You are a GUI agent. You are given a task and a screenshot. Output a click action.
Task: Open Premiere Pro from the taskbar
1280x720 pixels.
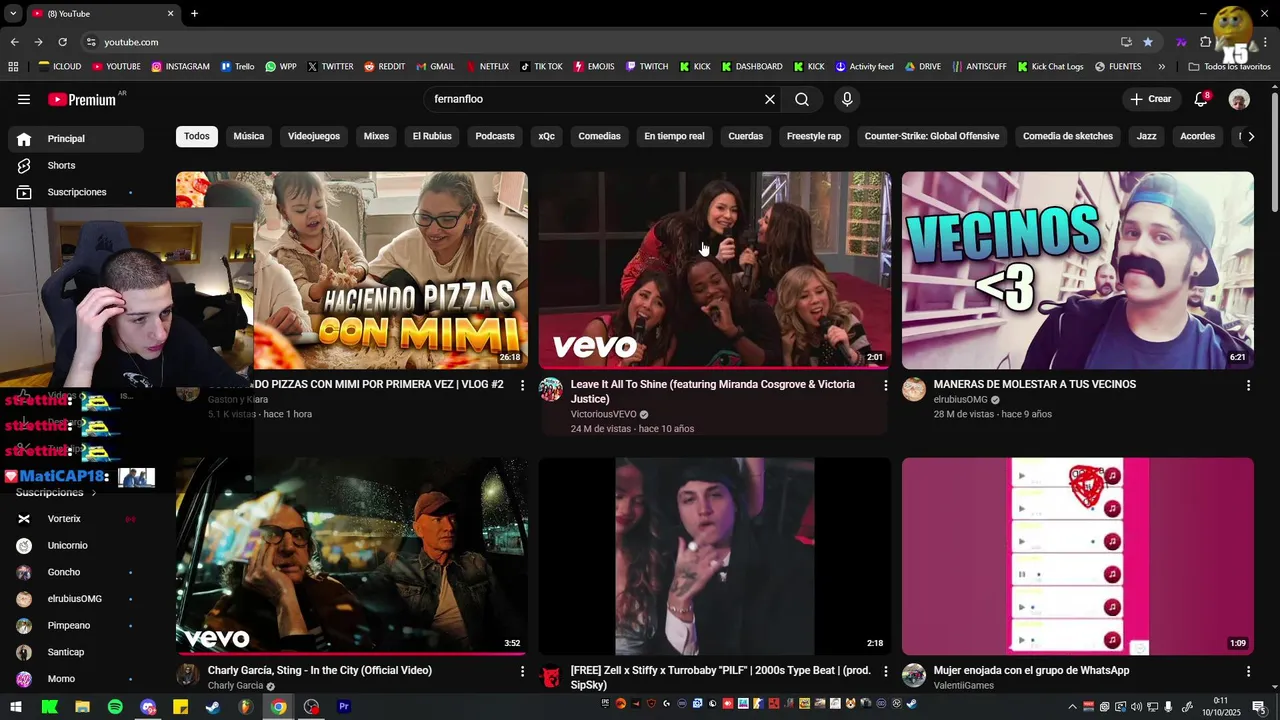click(x=344, y=707)
